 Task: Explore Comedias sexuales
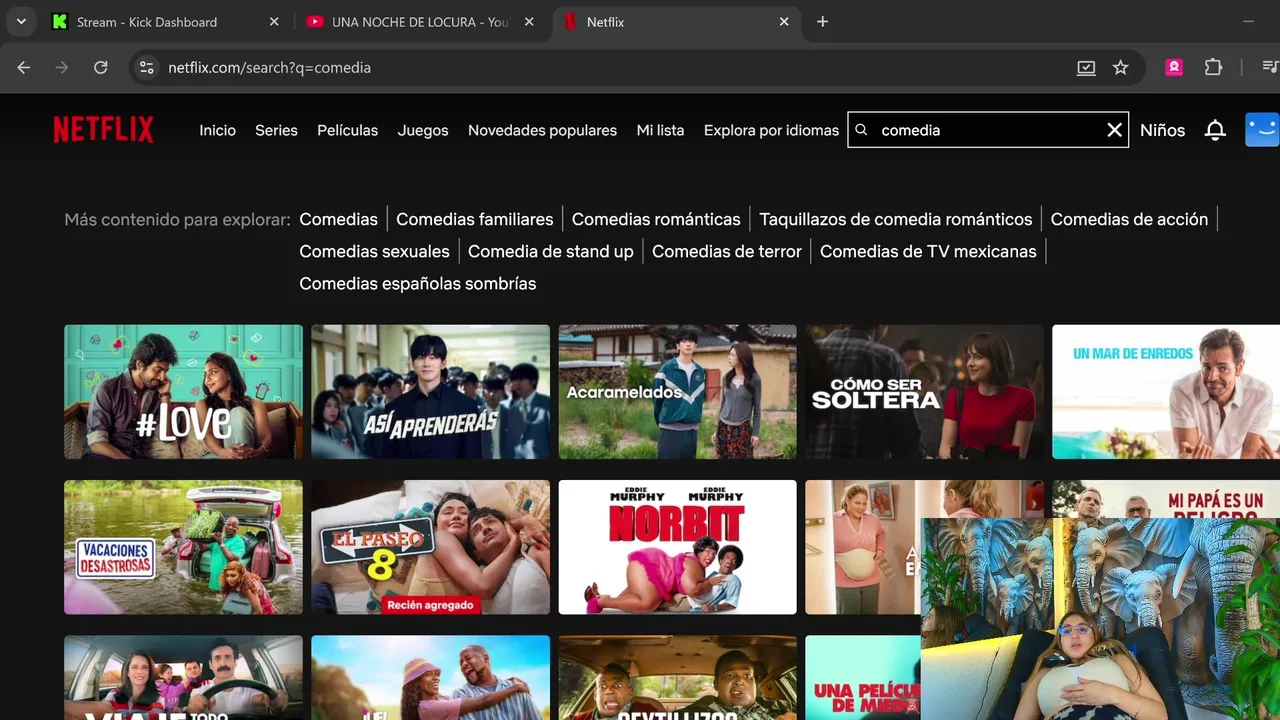point(374,251)
